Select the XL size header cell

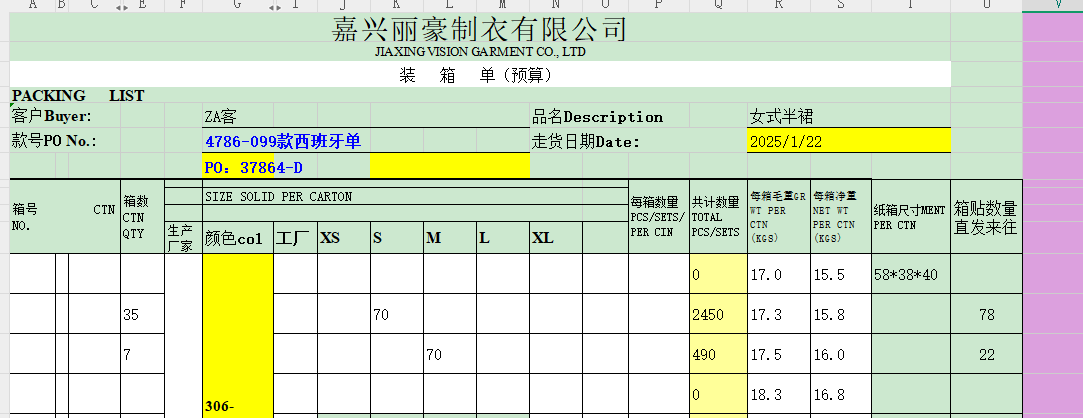[556, 239]
